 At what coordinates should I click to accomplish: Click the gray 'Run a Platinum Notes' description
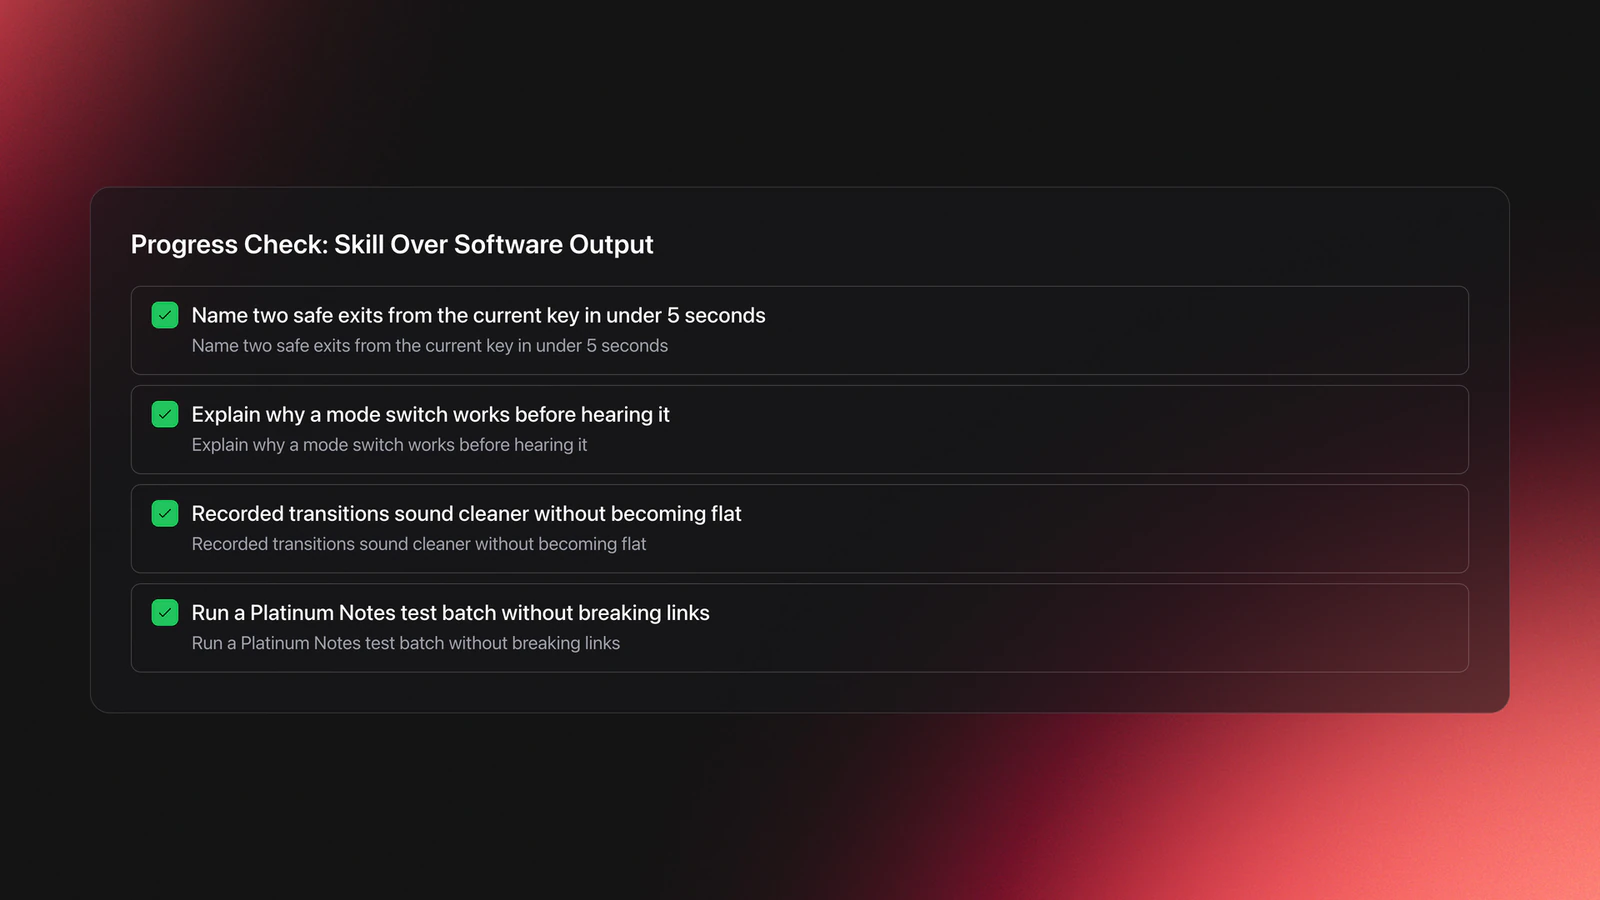coord(406,643)
